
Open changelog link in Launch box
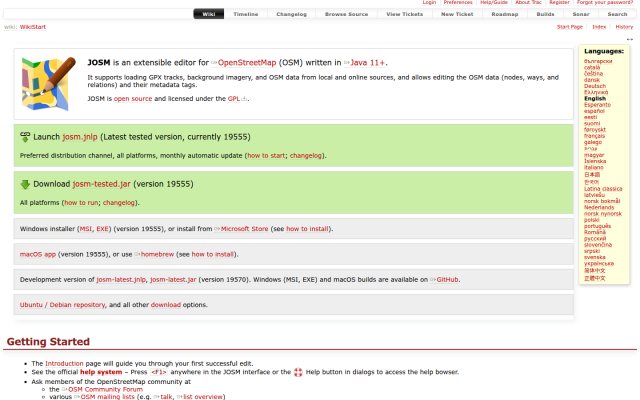pos(306,156)
